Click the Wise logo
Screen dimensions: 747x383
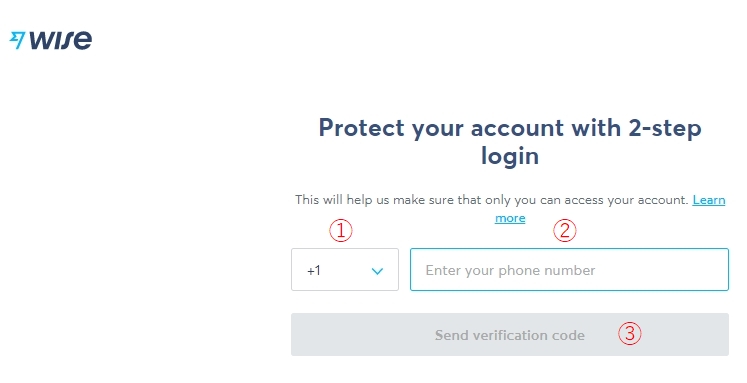(x=51, y=40)
